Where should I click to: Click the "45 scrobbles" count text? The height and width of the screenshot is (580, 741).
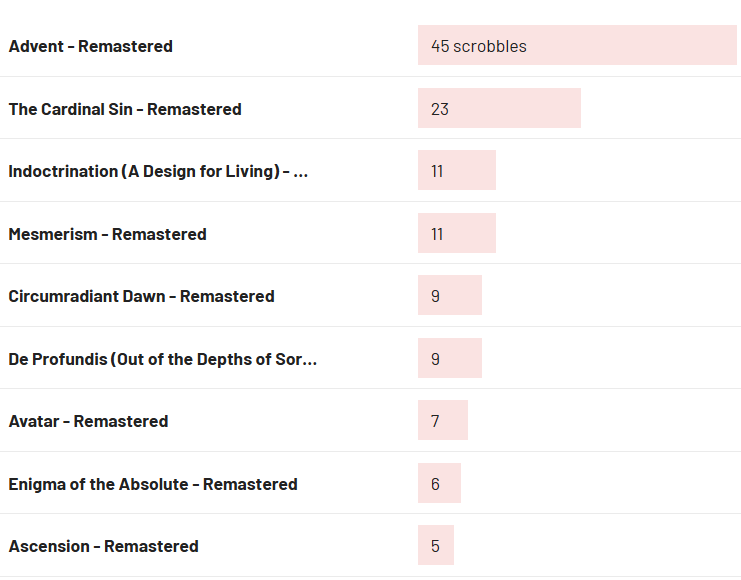point(479,46)
